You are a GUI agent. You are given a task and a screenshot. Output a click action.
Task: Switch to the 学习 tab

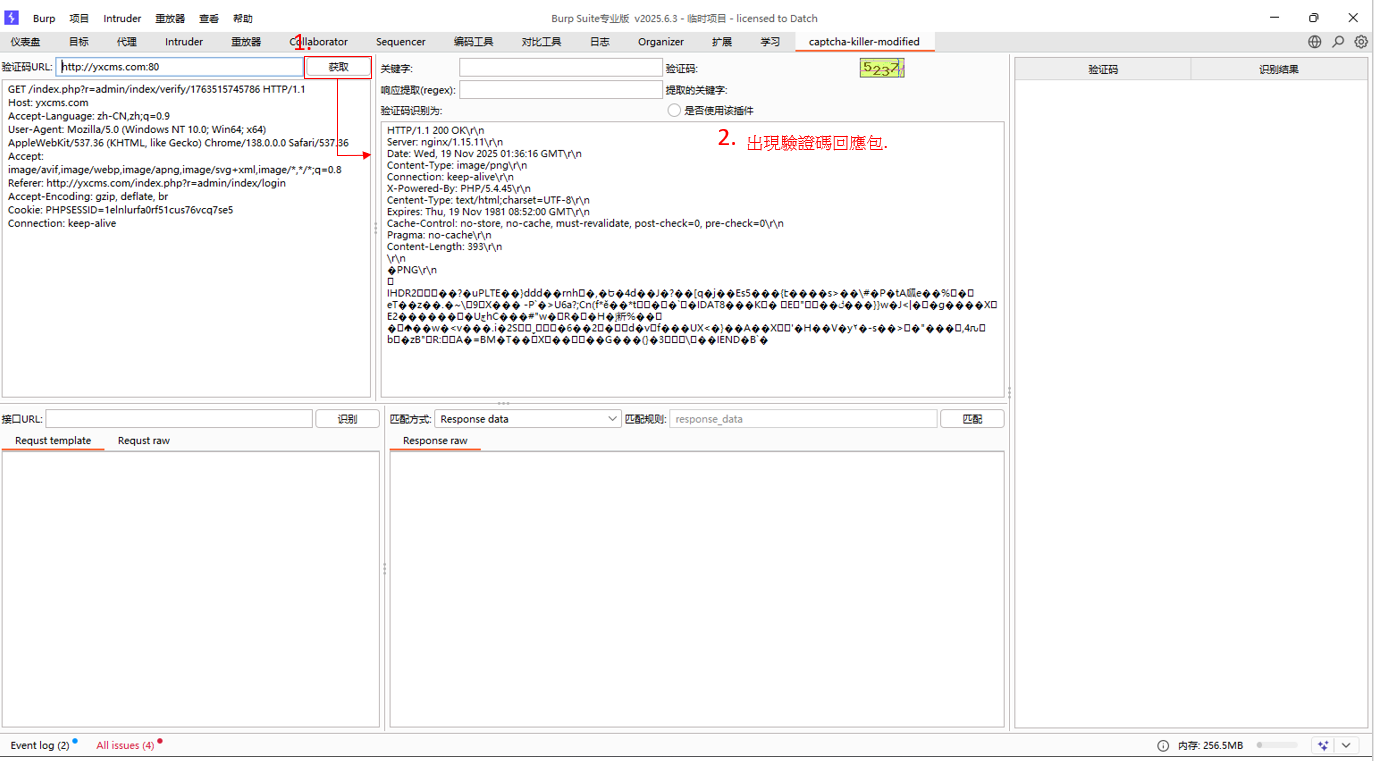click(x=770, y=42)
